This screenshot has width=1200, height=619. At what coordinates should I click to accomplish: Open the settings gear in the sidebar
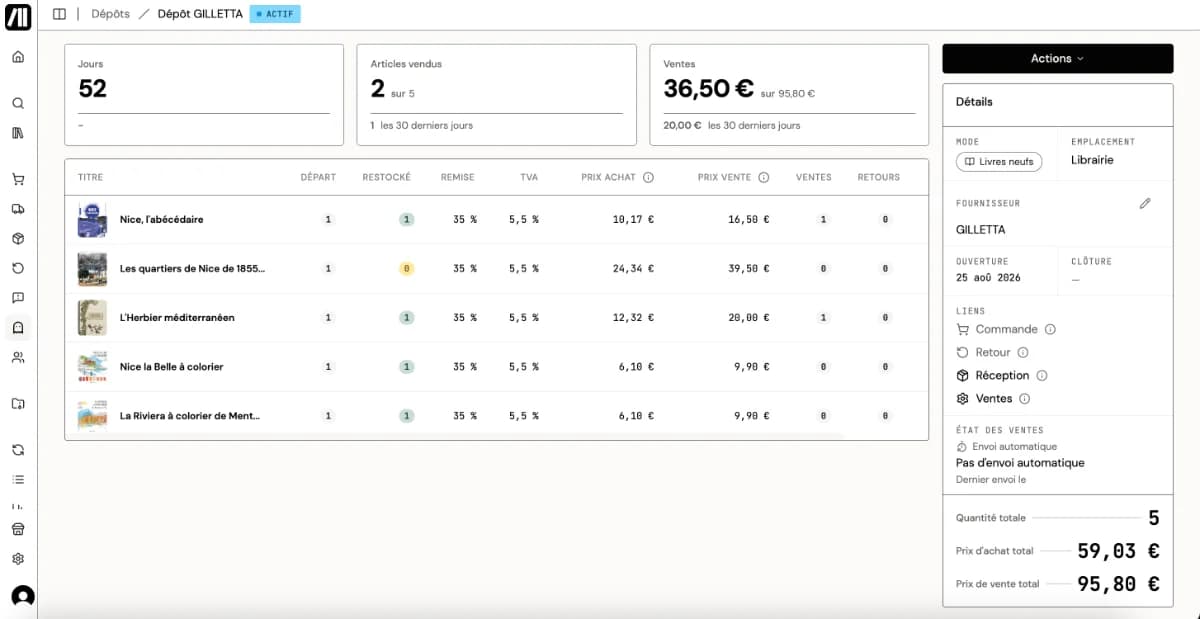18,559
